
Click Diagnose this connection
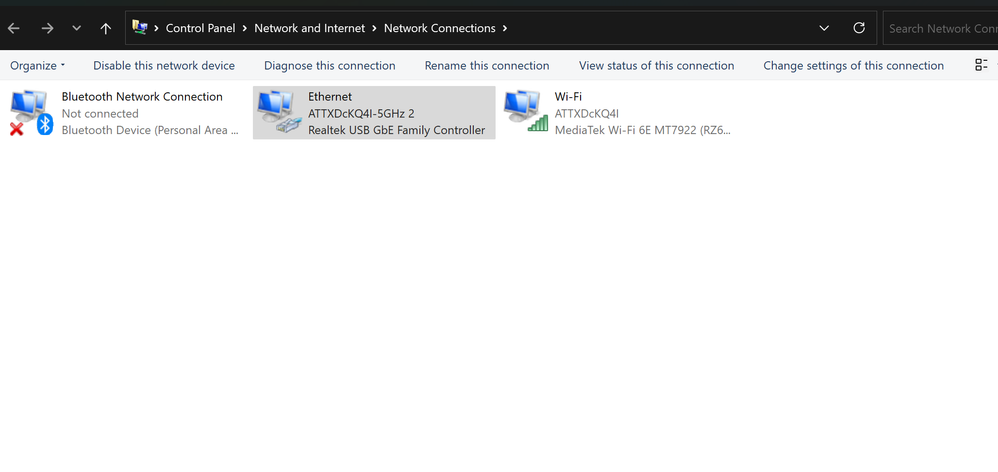(x=330, y=66)
